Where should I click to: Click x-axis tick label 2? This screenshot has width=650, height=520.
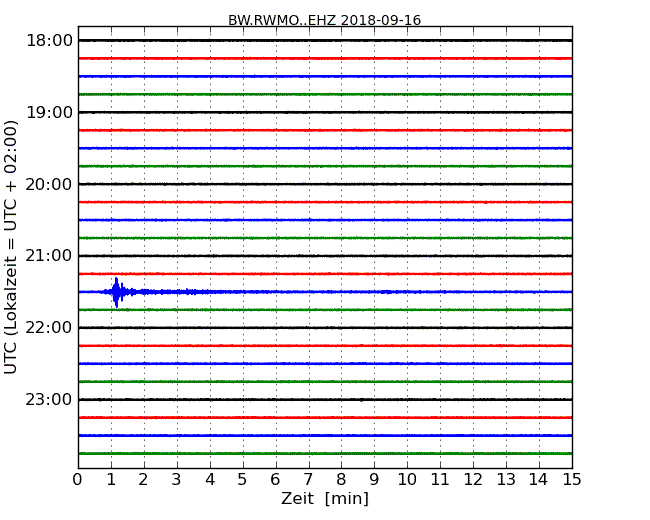(x=144, y=480)
